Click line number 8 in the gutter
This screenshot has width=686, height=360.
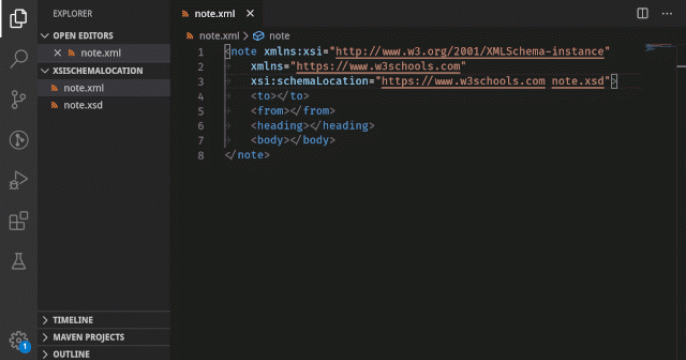coord(201,155)
